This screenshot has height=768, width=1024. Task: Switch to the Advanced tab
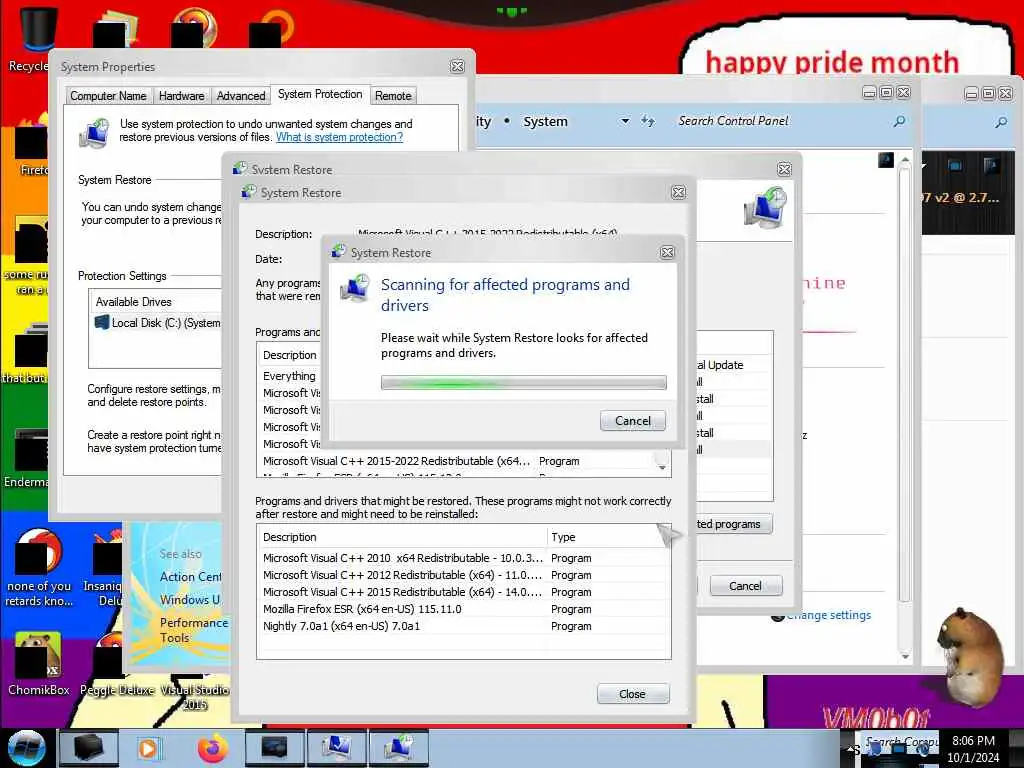[240, 96]
